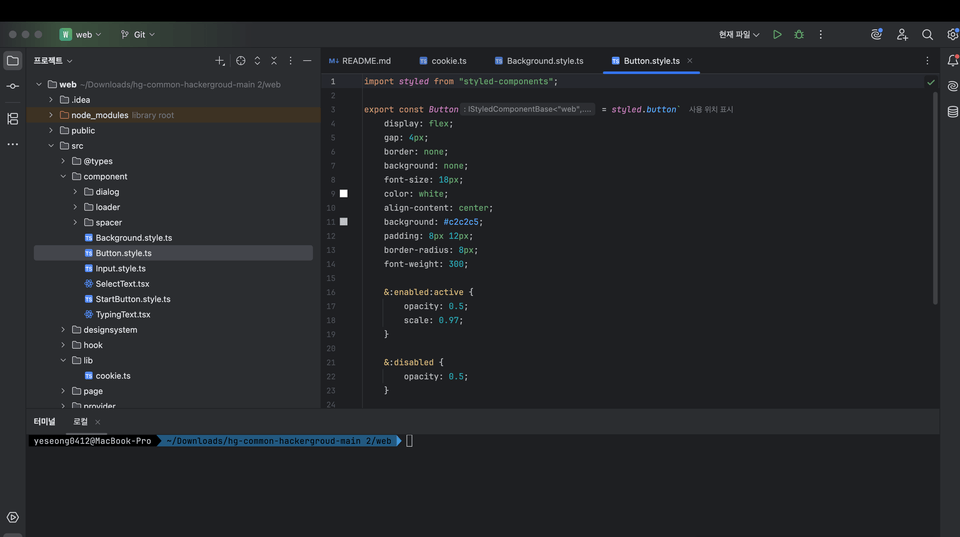Add new file with plus icon
960x537 pixels.
(x=220, y=61)
